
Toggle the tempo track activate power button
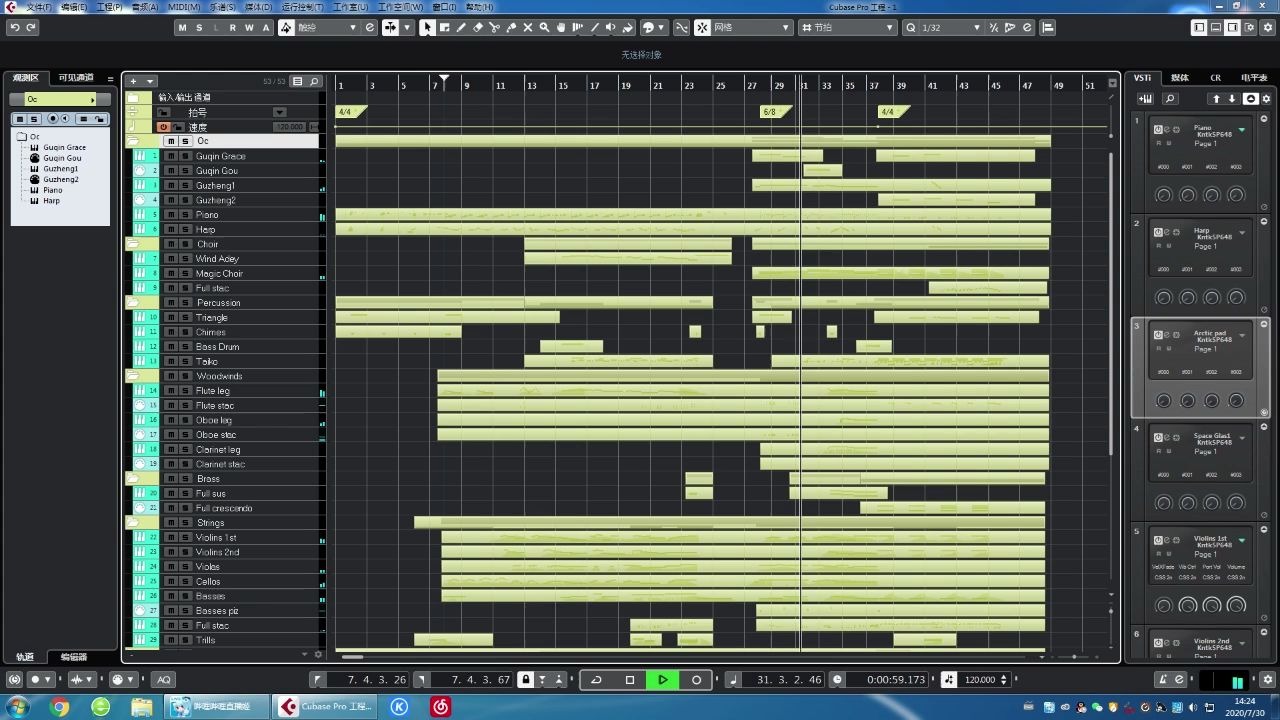click(163, 127)
